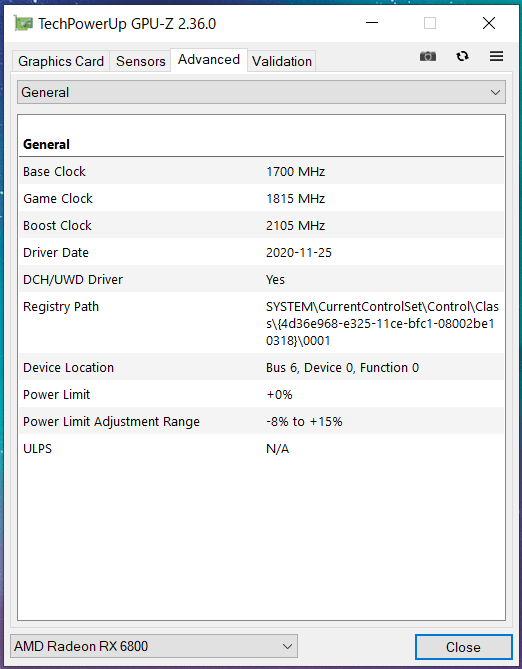This screenshot has height=669, width=522.
Task: Click the TechPowerUp GPU-Z 2.36.0 title text
Action: [127, 23]
